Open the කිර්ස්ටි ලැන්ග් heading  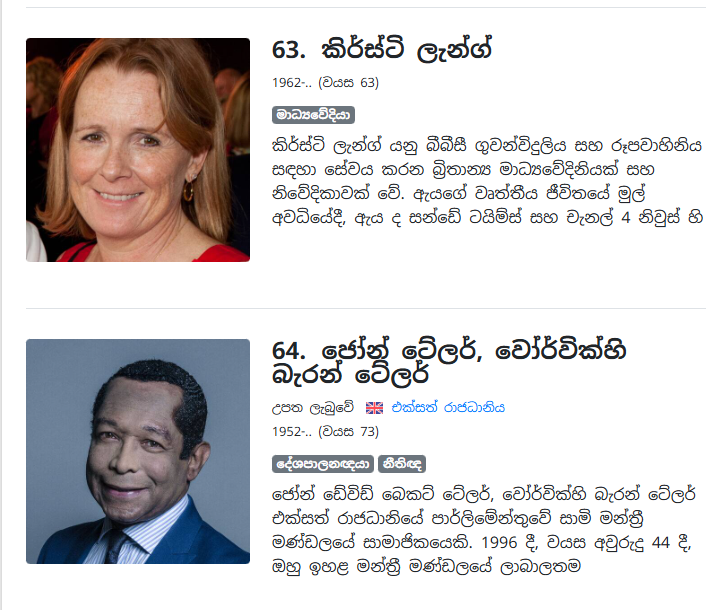click(x=406, y=49)
